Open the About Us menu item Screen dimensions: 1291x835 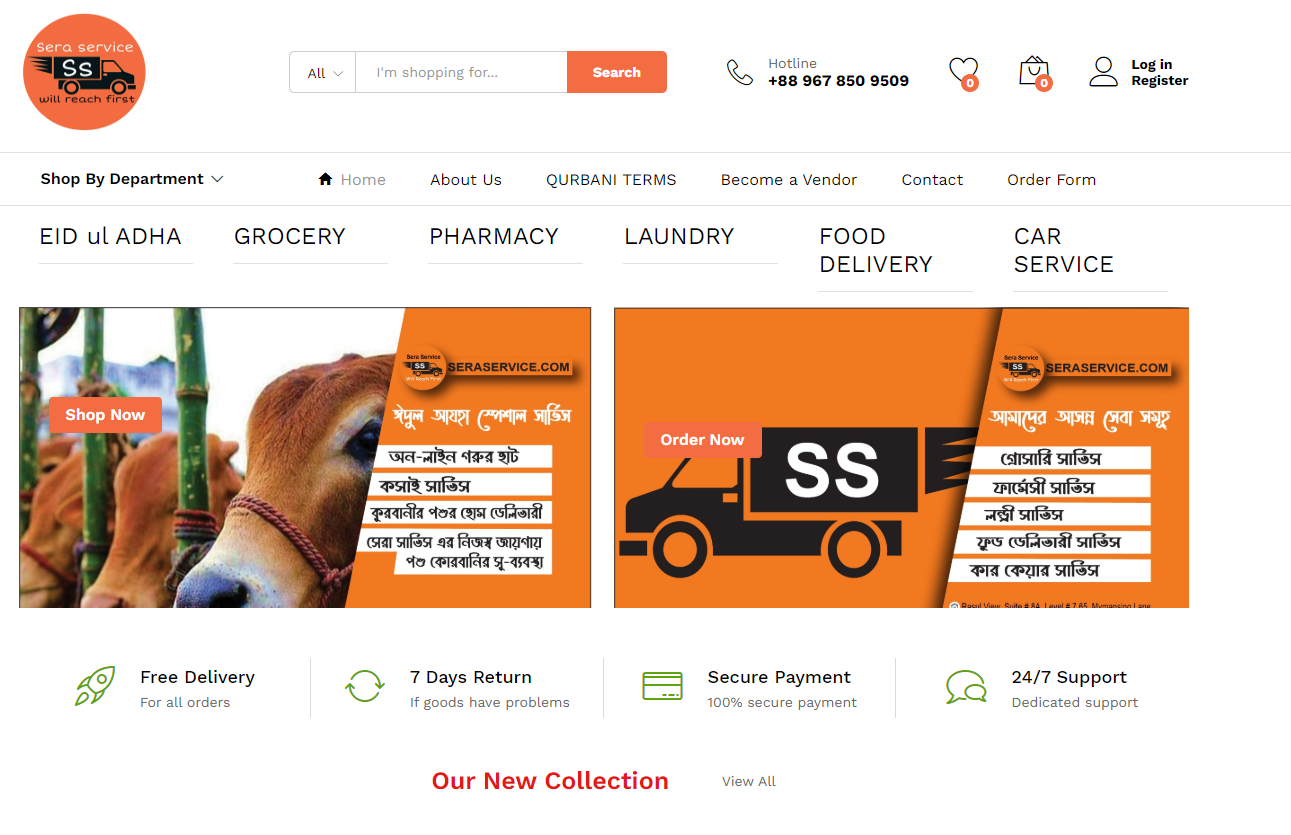466,180
